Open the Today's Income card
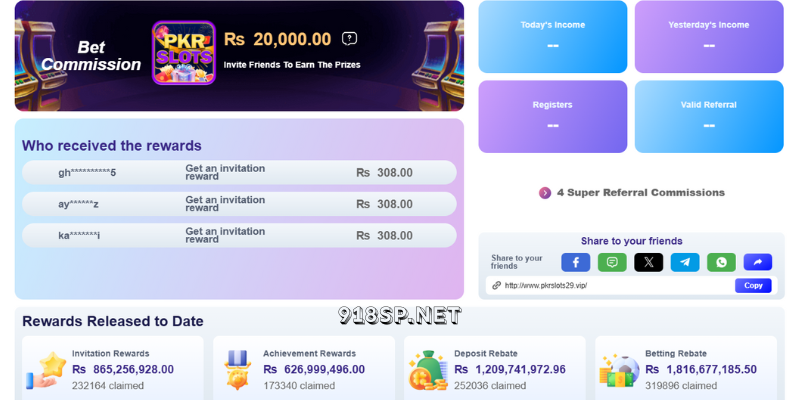Viewport: 800px width, 400px height. coord(553,37)
